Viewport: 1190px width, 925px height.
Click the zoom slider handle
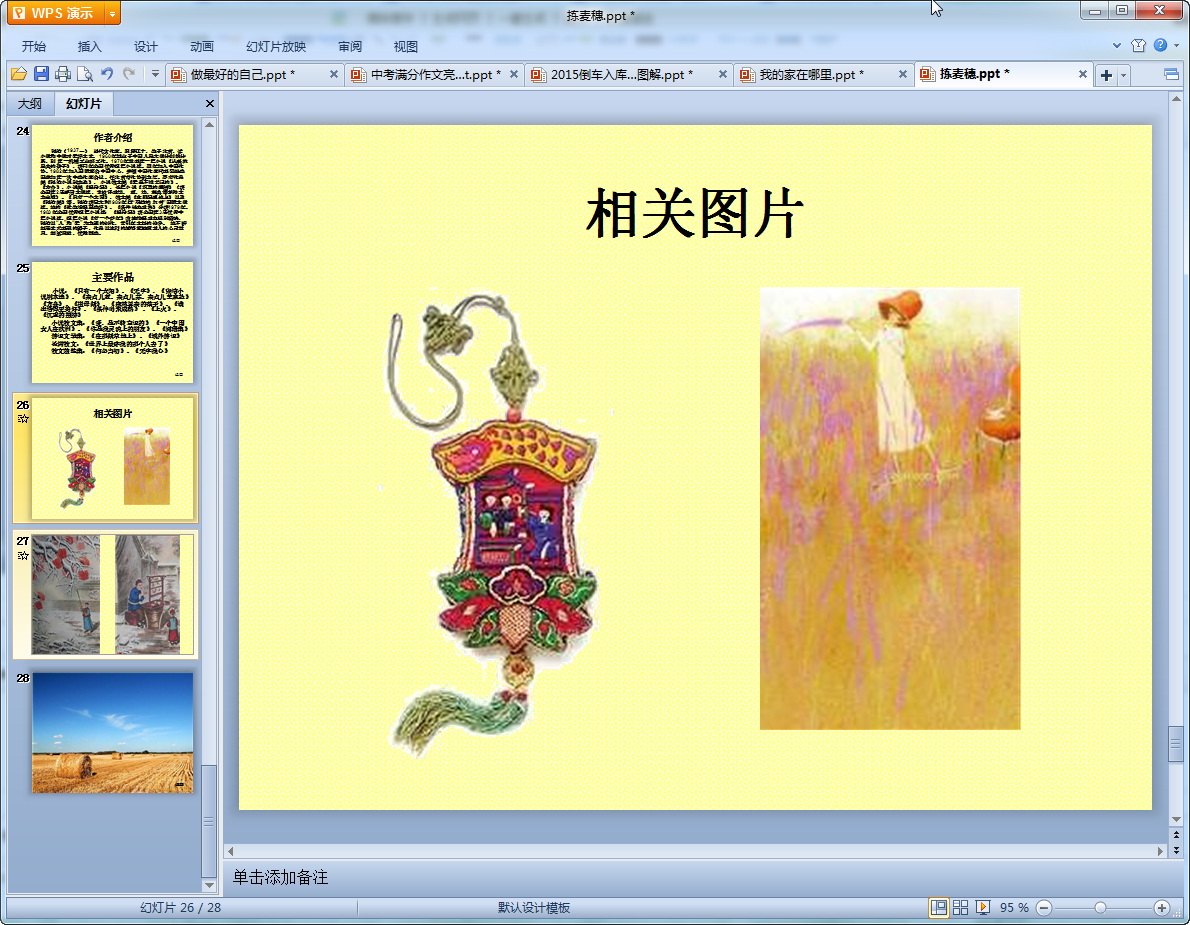pyautogui.click(x=1100, y=908)
